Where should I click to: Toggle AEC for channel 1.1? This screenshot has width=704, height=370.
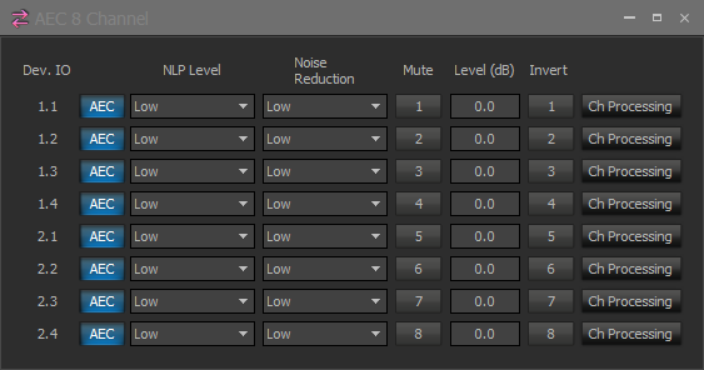pos(102,106)
